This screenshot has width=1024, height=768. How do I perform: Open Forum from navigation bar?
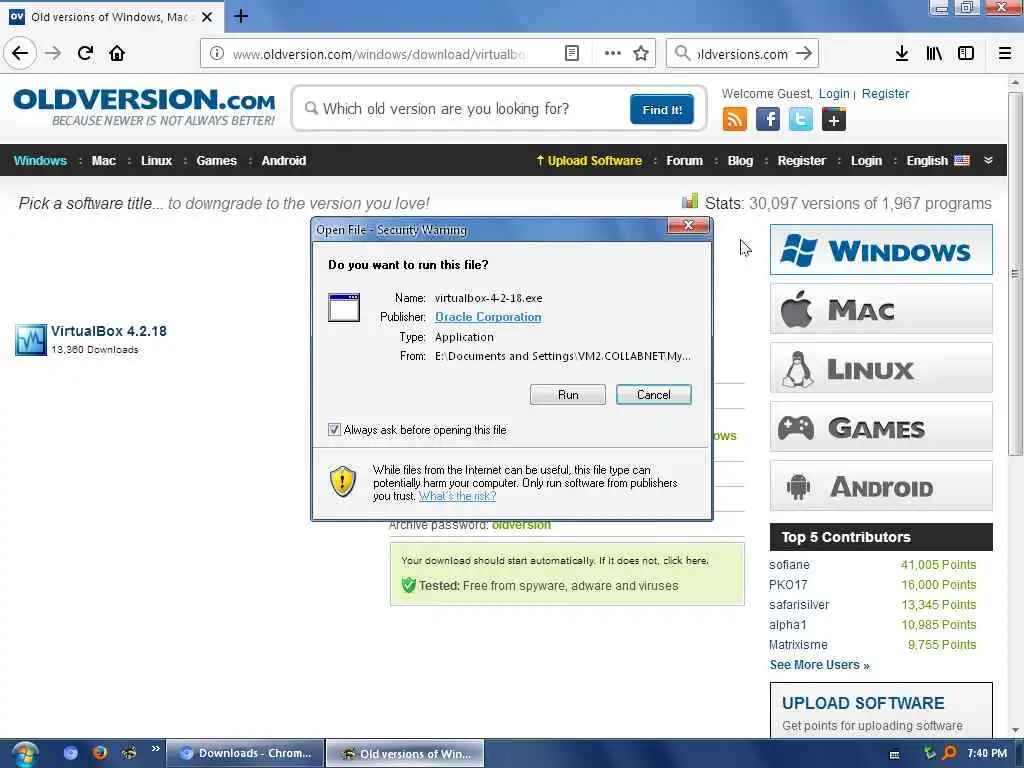pos(684,161)
